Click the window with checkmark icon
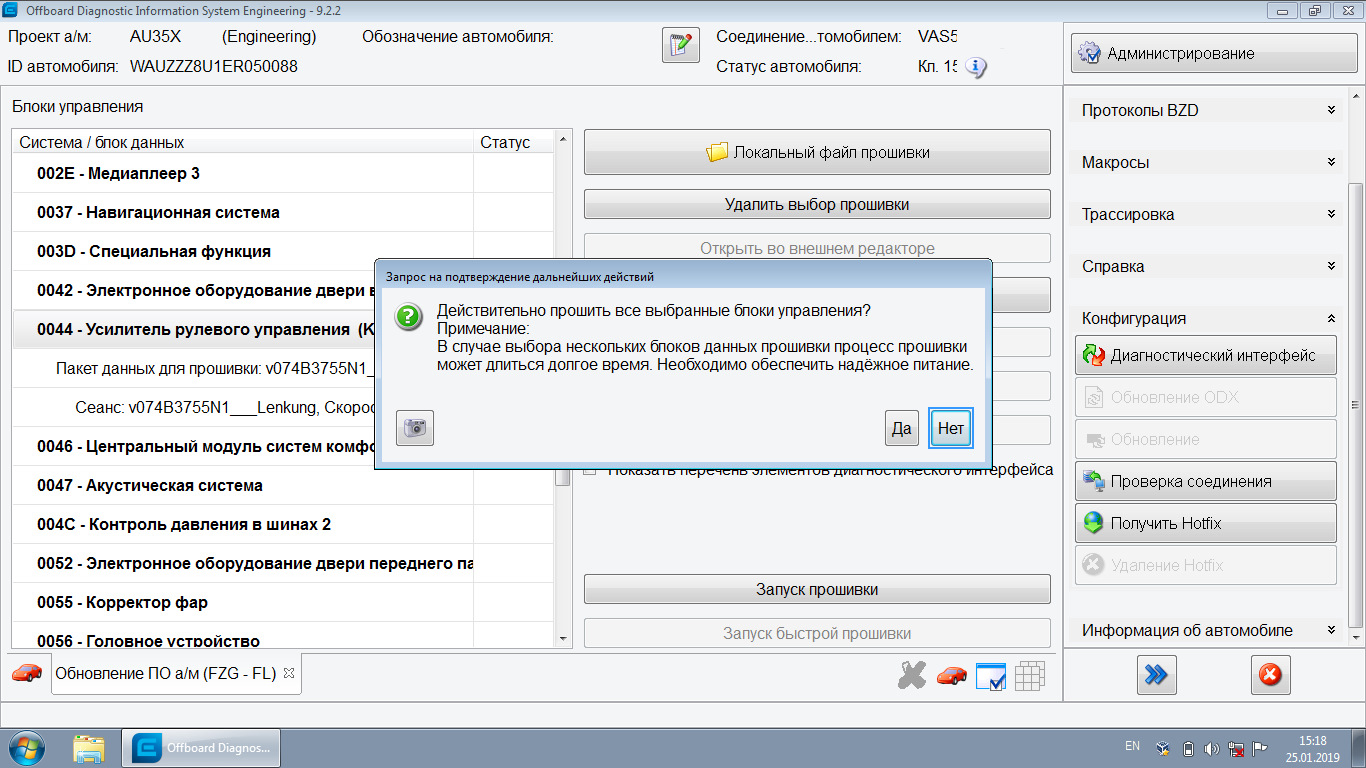The height and width of the screenshot is (768, 1366). pos(990,677)
